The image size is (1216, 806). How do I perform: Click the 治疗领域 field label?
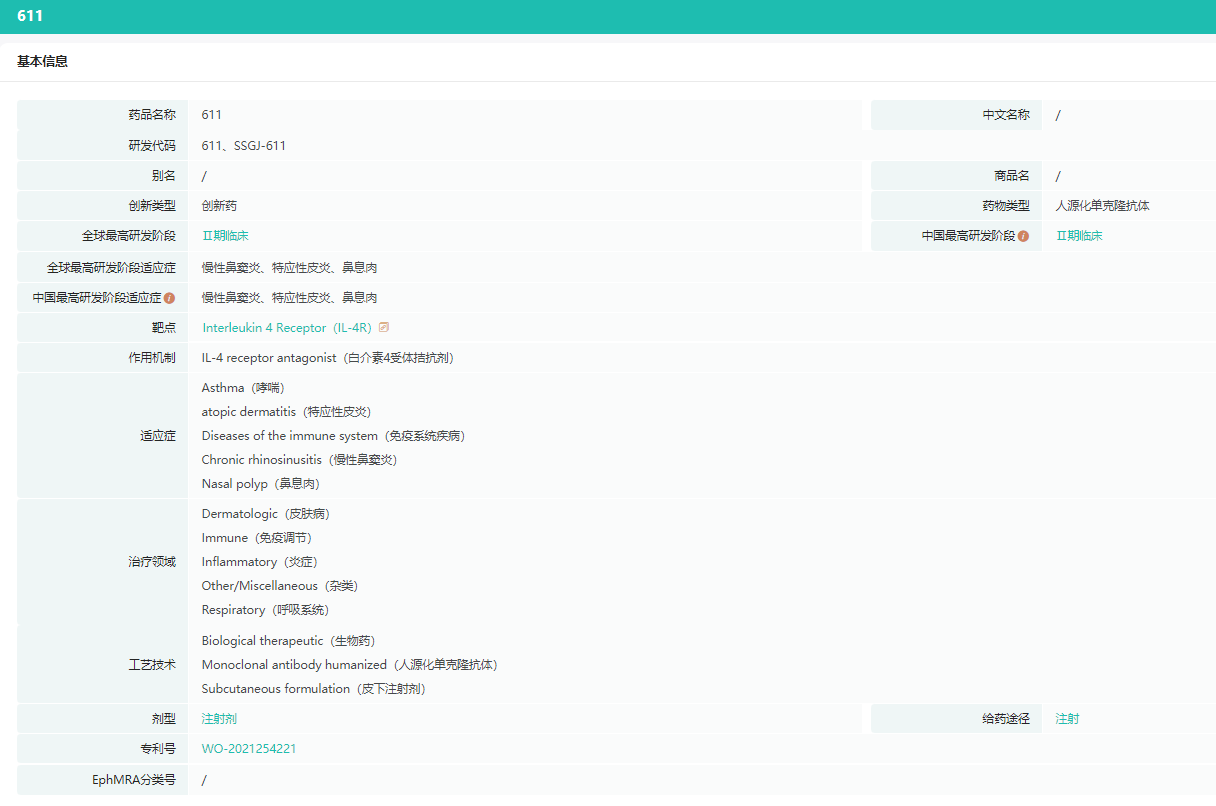click(152, 562)
